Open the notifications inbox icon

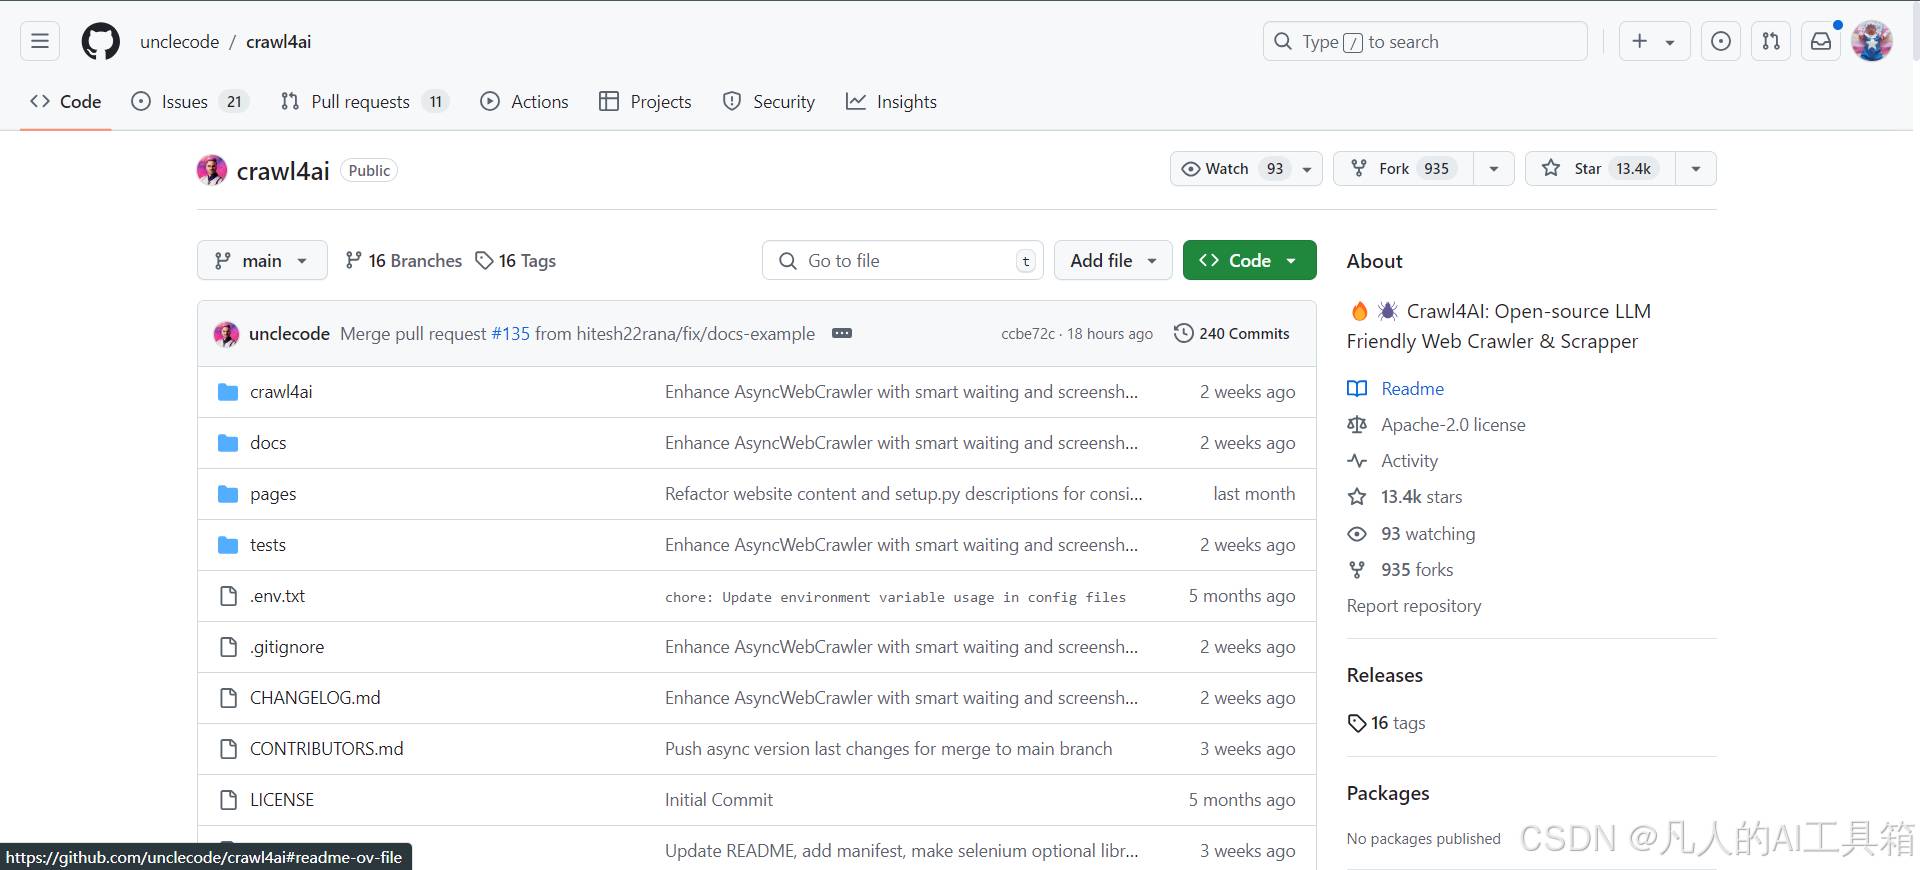pyautogui.click(x=1821, y=41)
